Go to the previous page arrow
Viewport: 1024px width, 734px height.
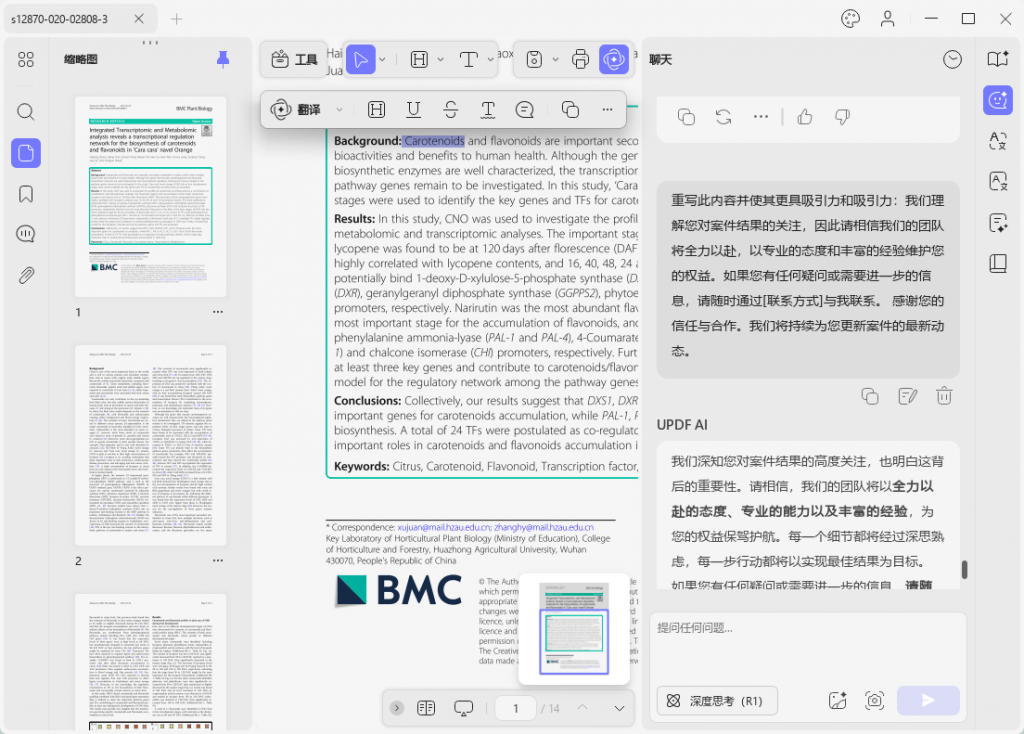[x=583, y=708]
